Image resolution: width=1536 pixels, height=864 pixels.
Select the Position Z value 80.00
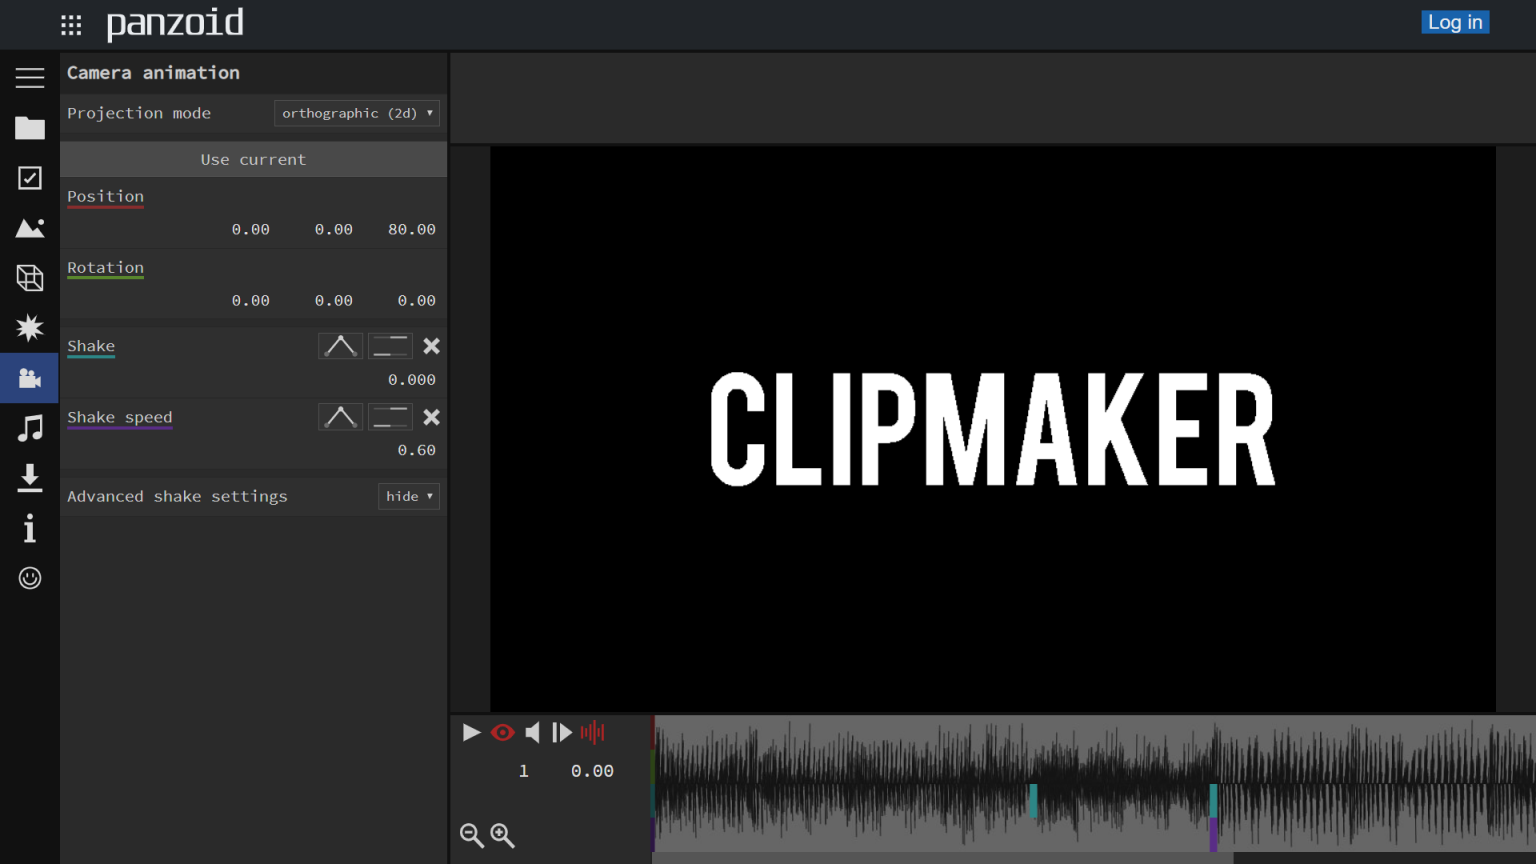pos(411,229)
